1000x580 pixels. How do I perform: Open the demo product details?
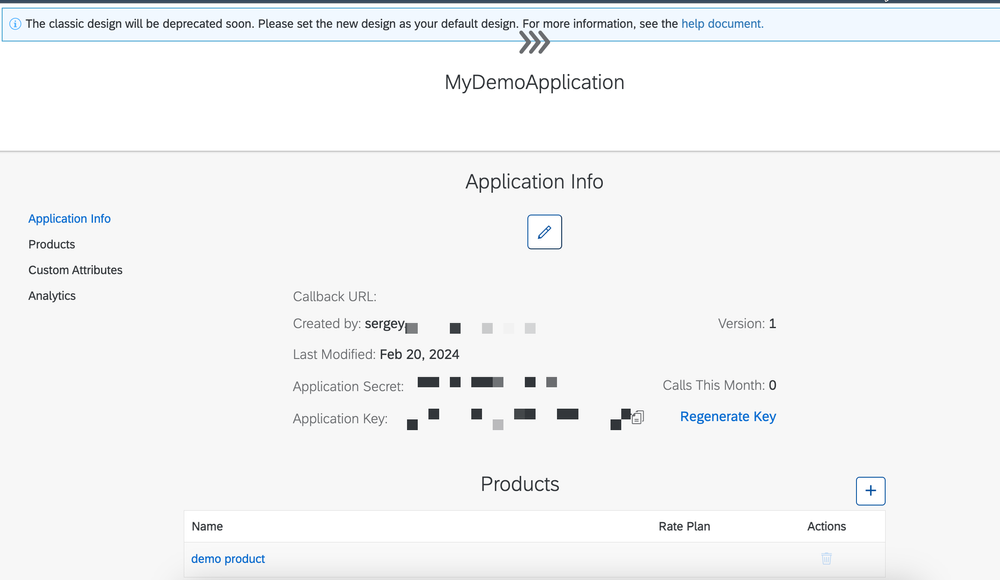(x=228, y=558)
